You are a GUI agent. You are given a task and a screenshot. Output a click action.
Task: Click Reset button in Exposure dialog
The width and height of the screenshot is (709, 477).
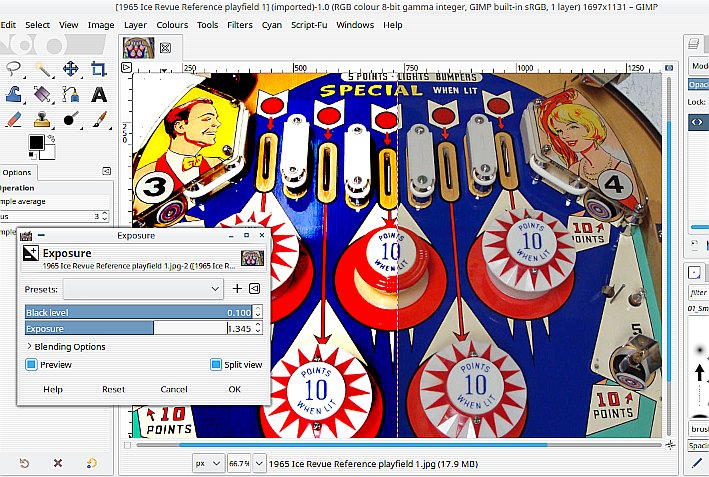[x=113, y=389]
